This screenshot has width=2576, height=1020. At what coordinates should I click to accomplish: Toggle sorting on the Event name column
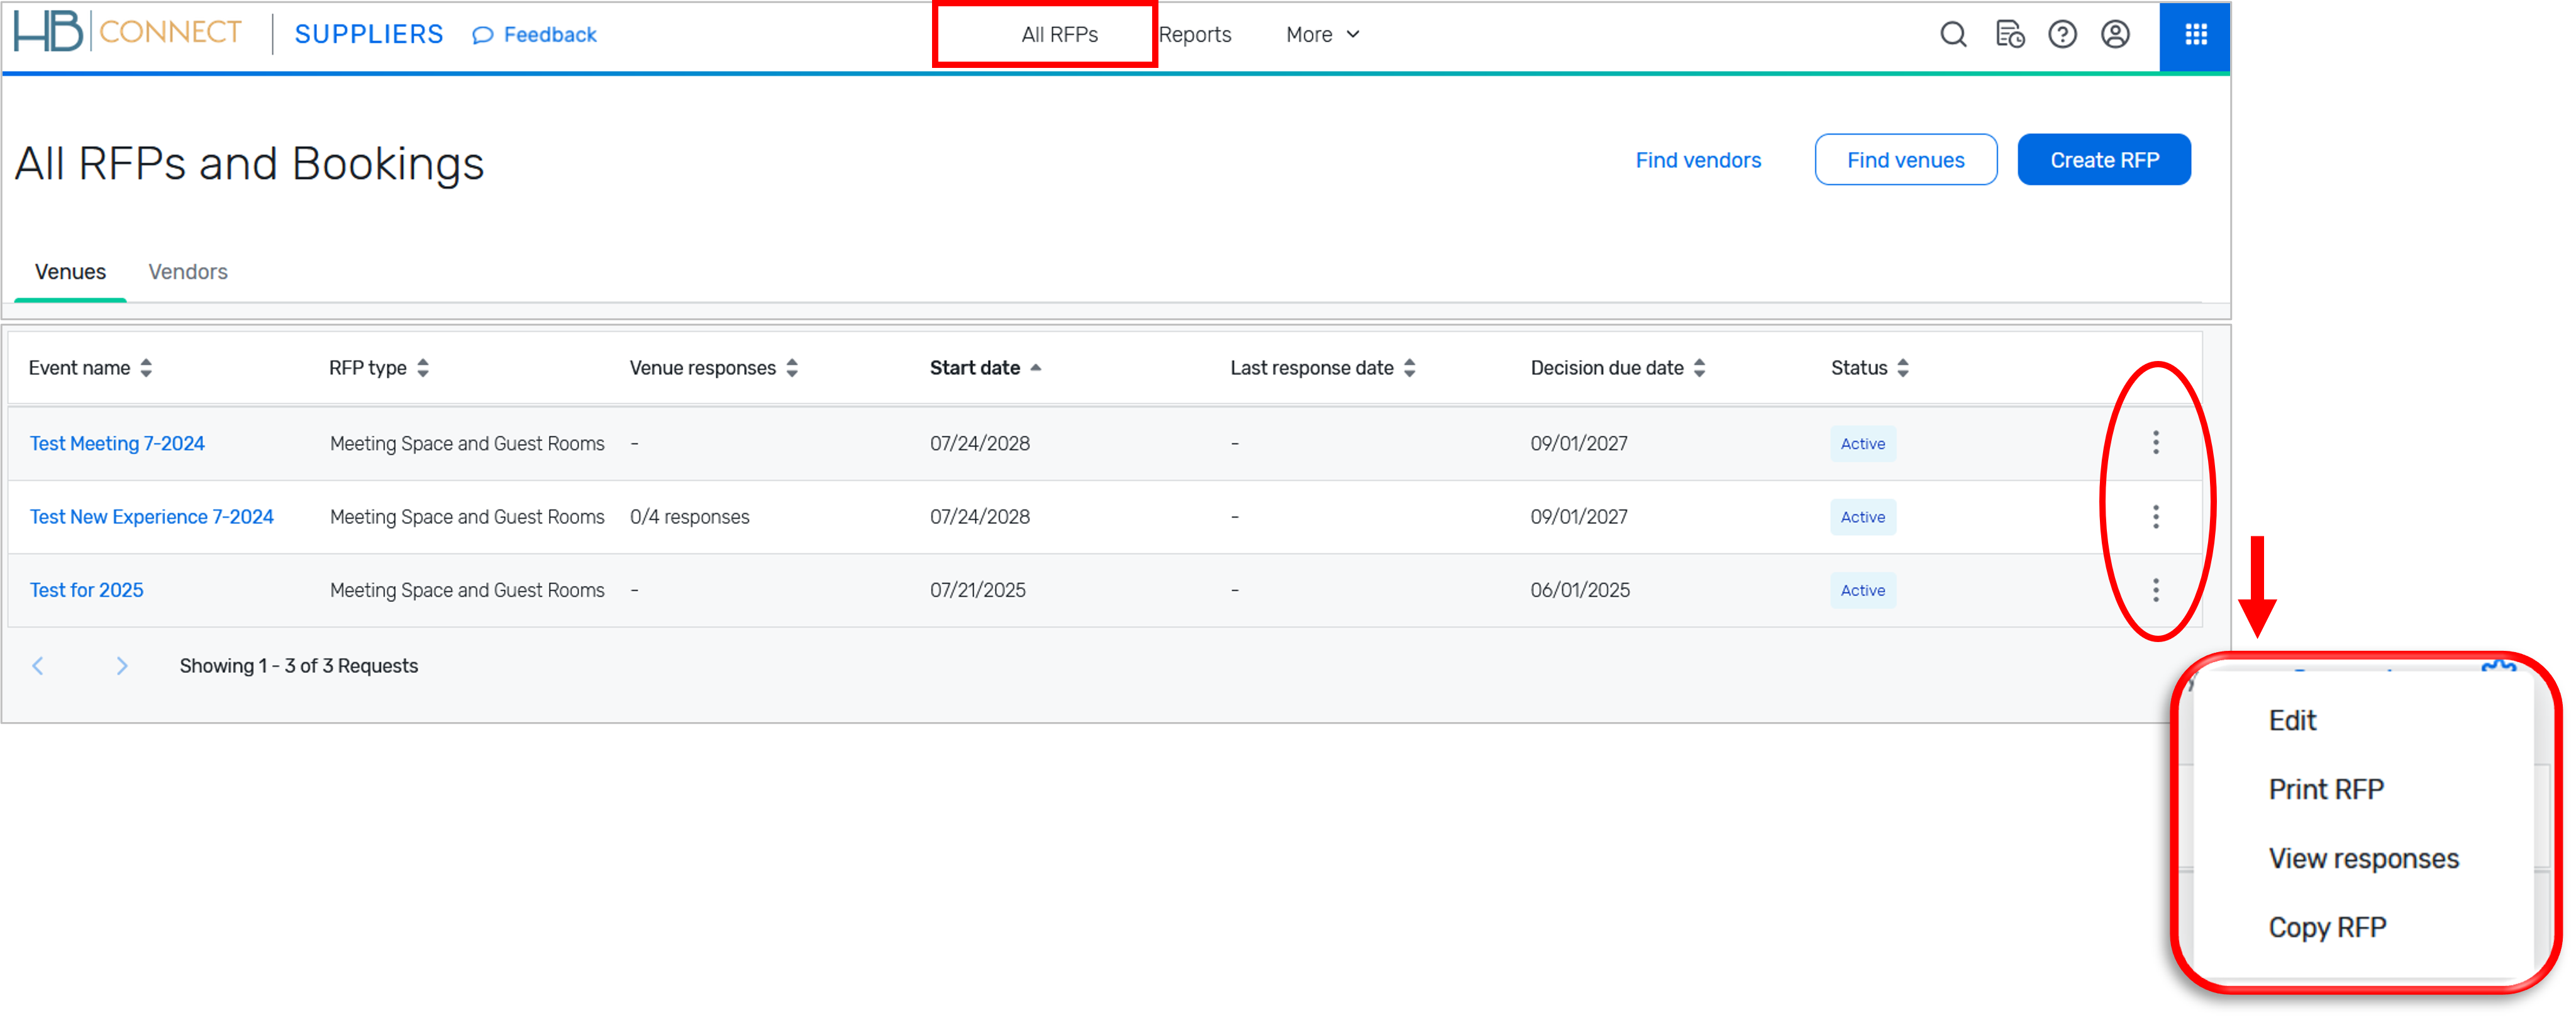point(147,367)
